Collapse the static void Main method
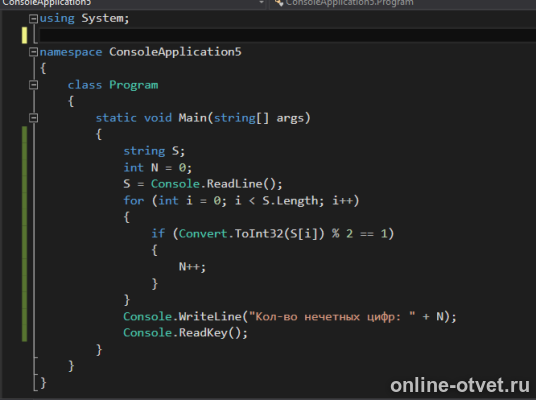Screen dimensions: 536x400 (x=33, y=118)
